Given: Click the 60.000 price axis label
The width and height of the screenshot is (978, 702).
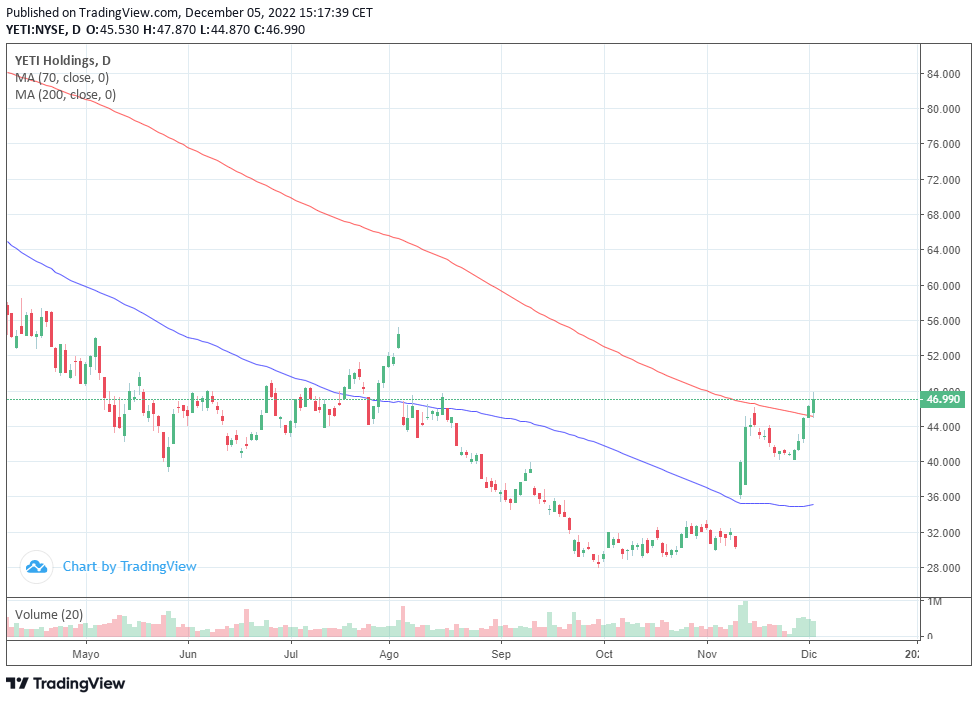Looking at the screenshot, I should [x=943, y=286].
